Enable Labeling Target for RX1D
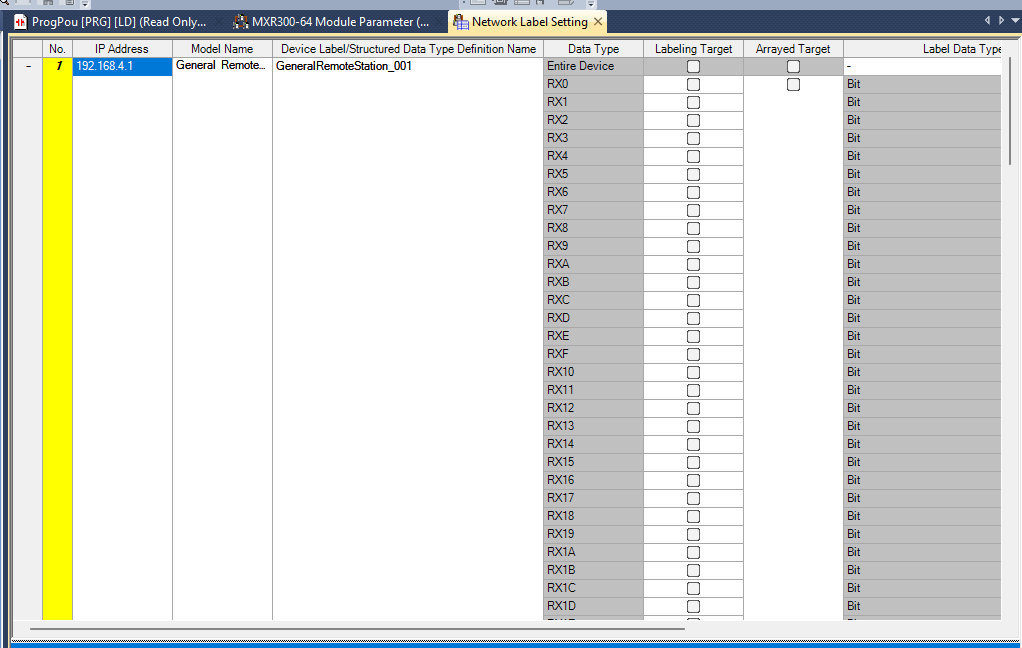This screenshot has height=648, width=1022. [693, 606]
